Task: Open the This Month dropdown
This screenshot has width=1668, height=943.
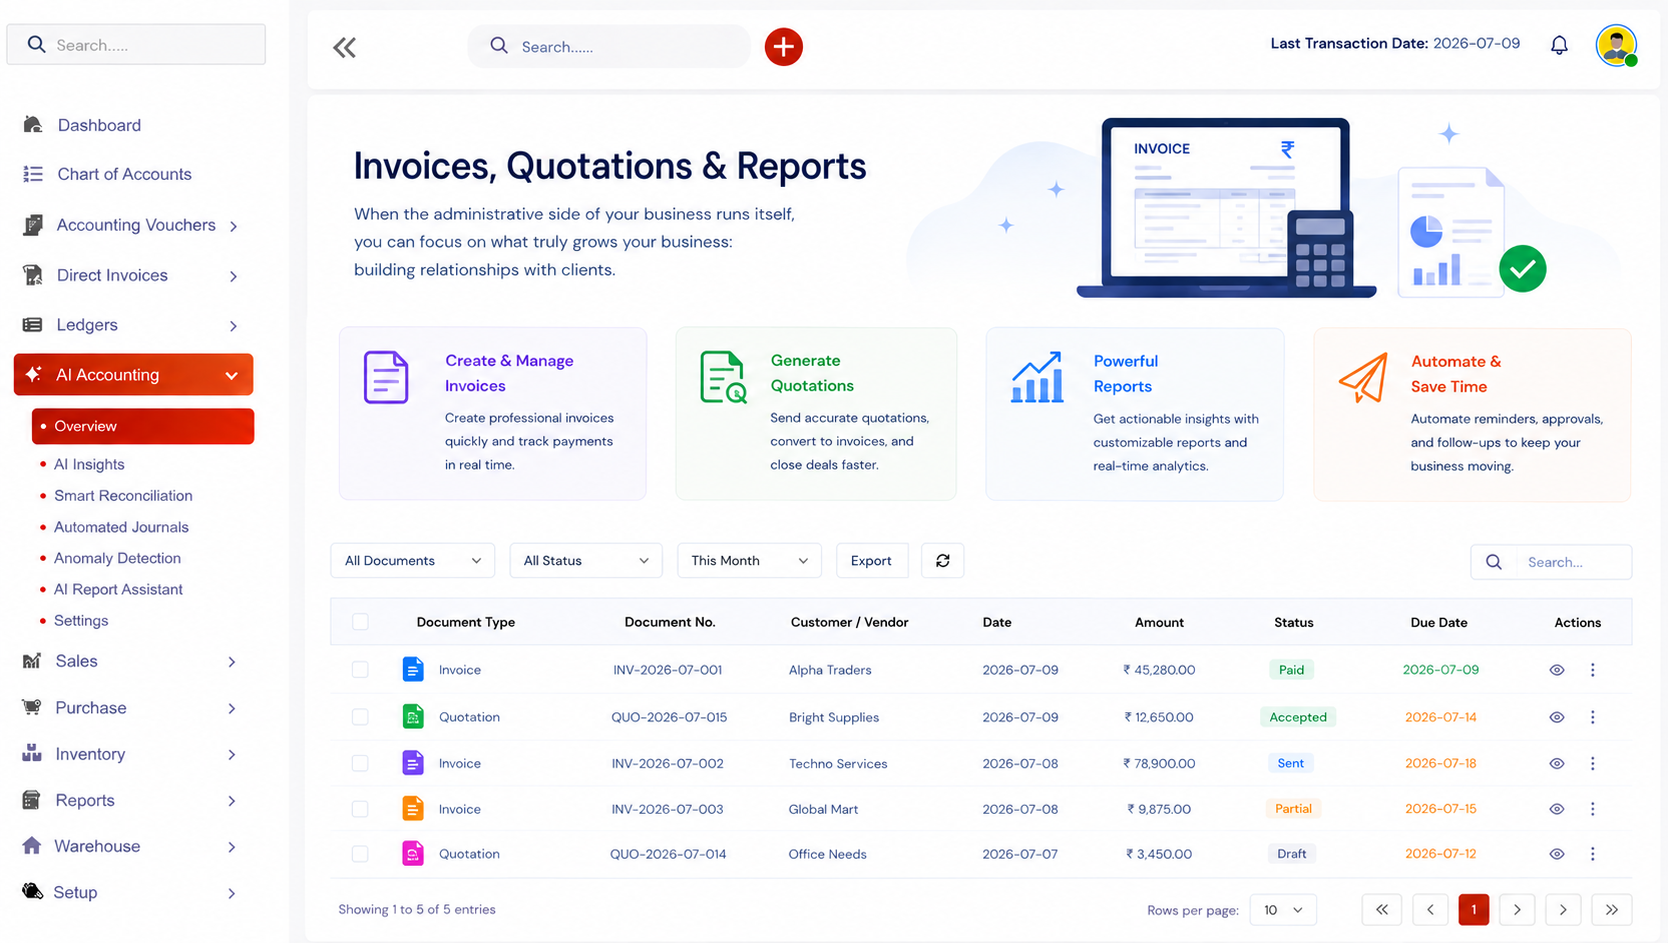Action: pyautogui.click(x=749, y=561)
